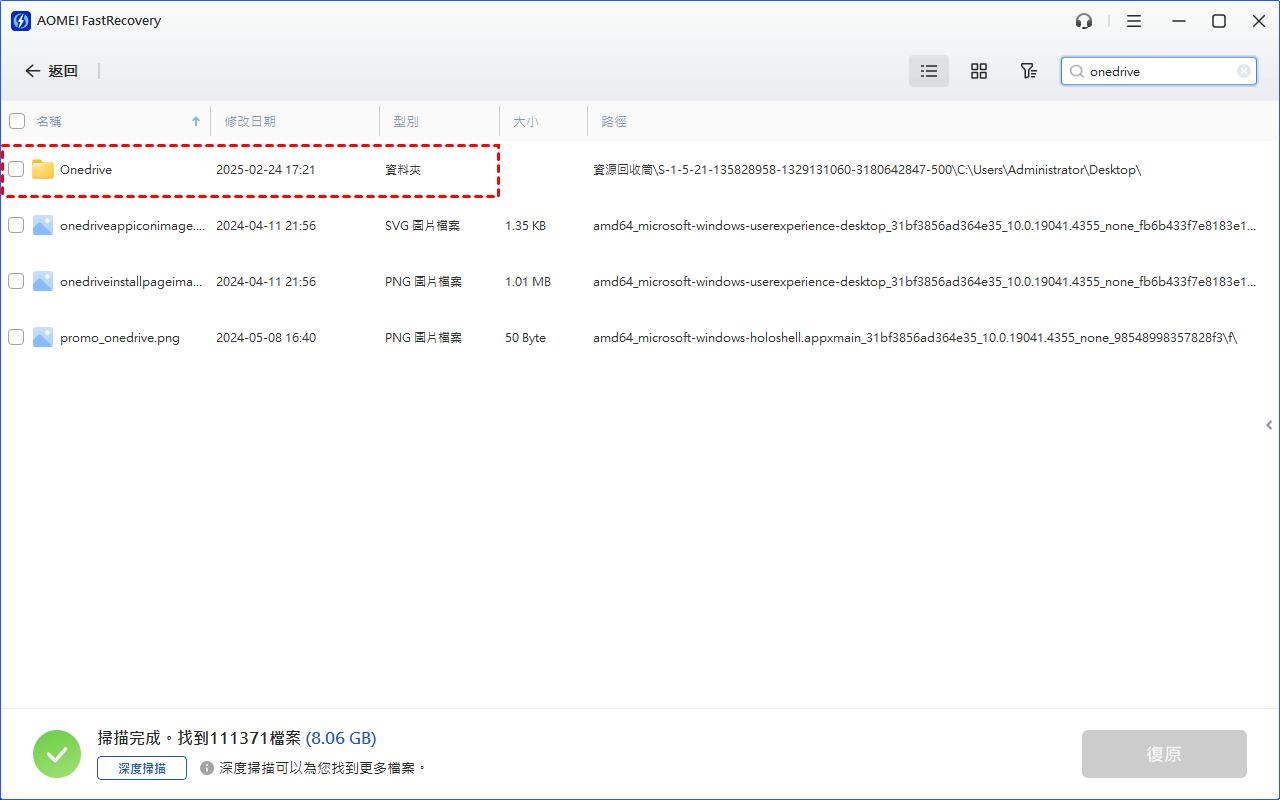Open the filter options
Screen dimensions: 1280x800
(1028, 71)
